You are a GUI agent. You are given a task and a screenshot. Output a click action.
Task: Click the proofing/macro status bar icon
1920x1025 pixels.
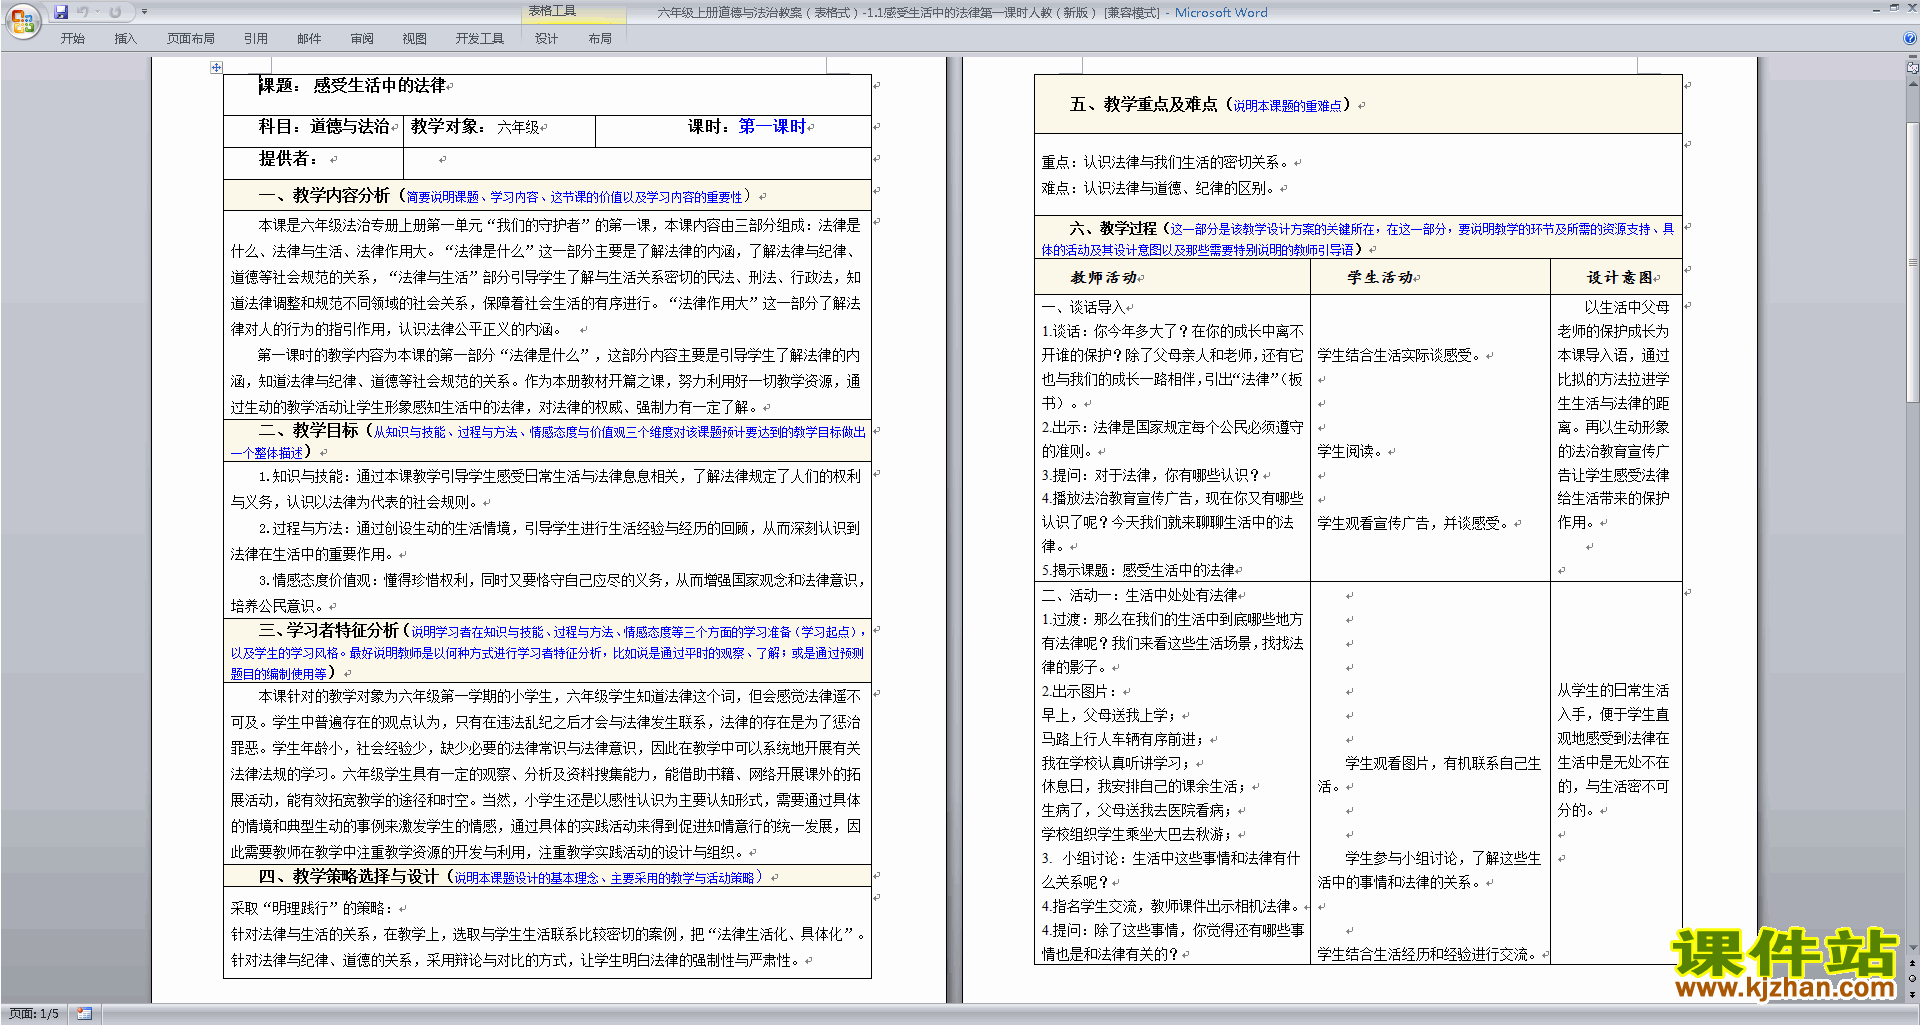84,1014
